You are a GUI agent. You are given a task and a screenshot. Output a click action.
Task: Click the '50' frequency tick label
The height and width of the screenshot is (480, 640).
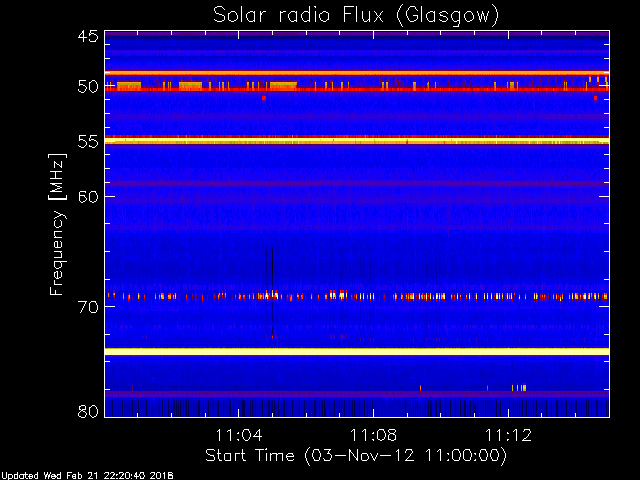click(x=88, y=87)
